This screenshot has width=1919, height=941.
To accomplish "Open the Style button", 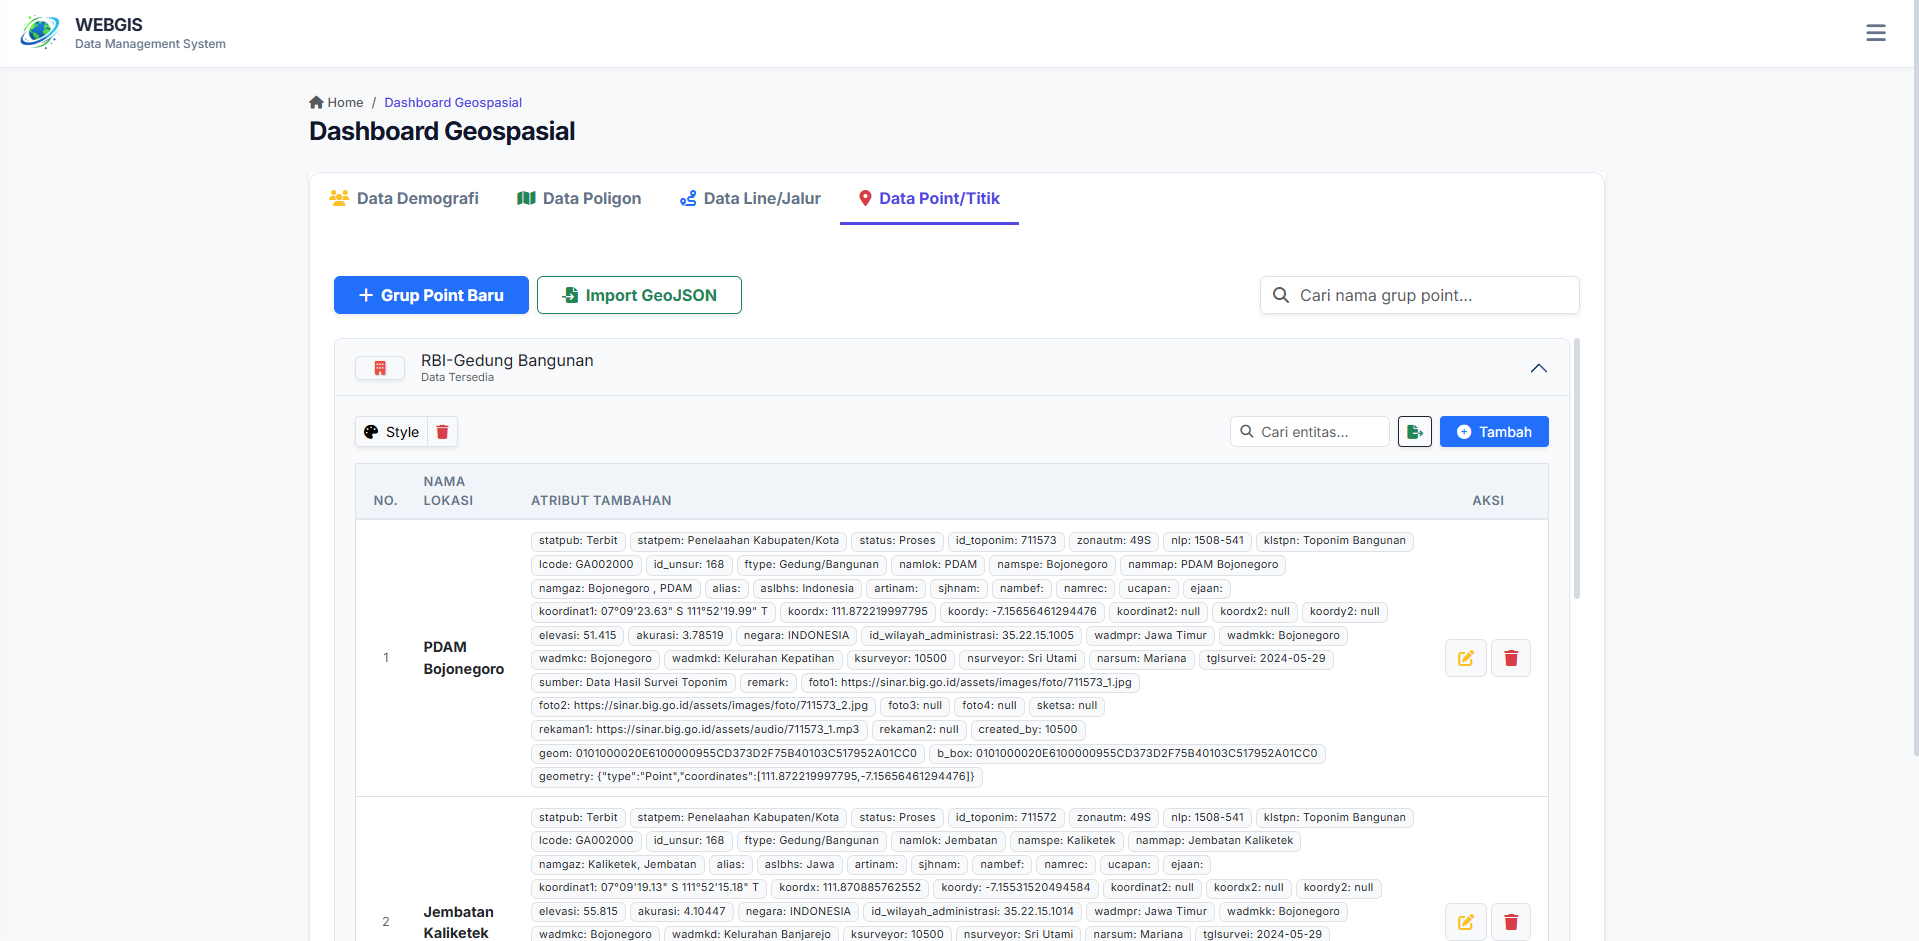I will pyautogui.click(x=392, y=432).
